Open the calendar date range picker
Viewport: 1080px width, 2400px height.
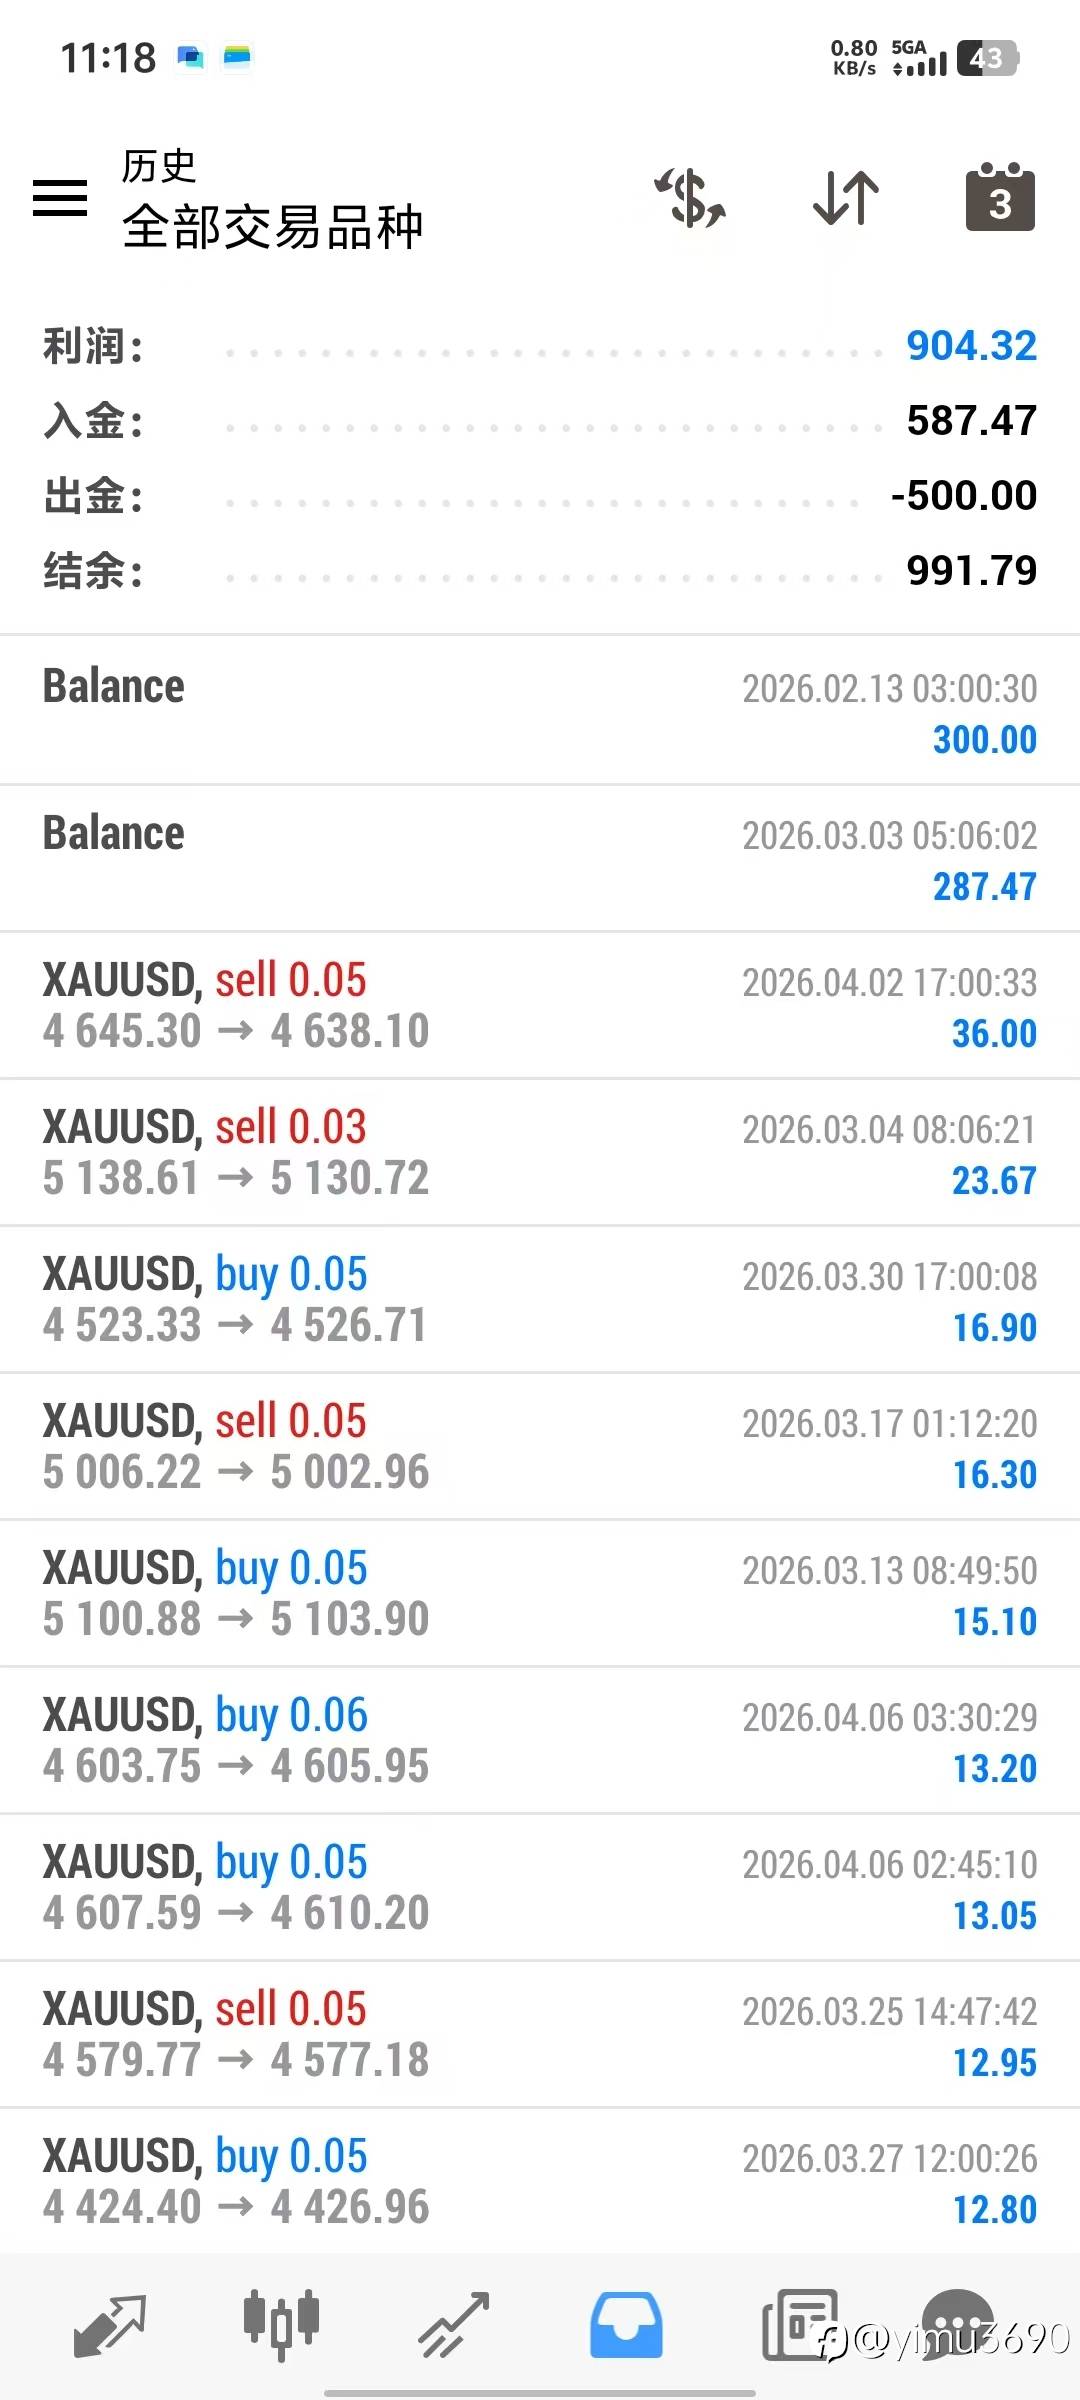[x=1000, y=198]
